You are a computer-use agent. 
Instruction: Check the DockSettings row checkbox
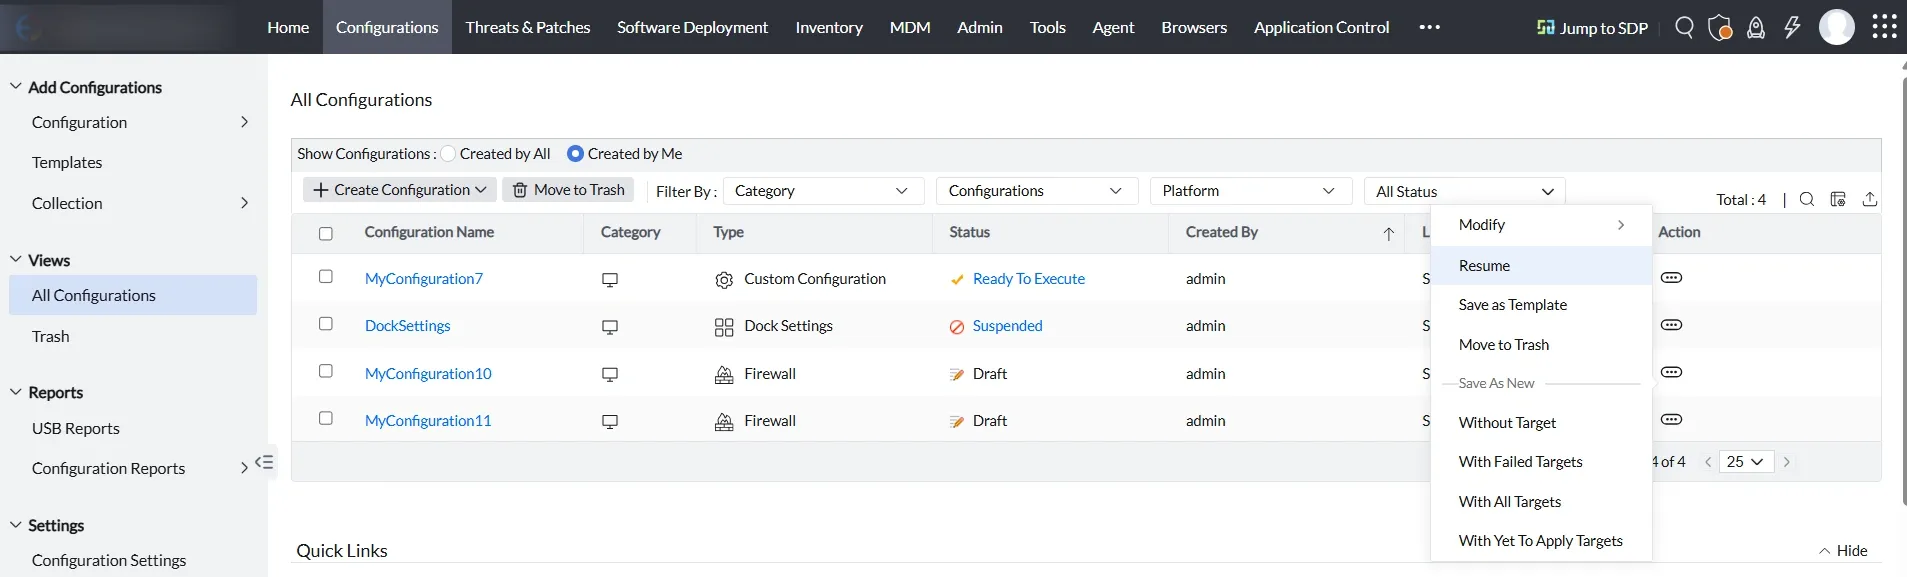tap(326, 324)
